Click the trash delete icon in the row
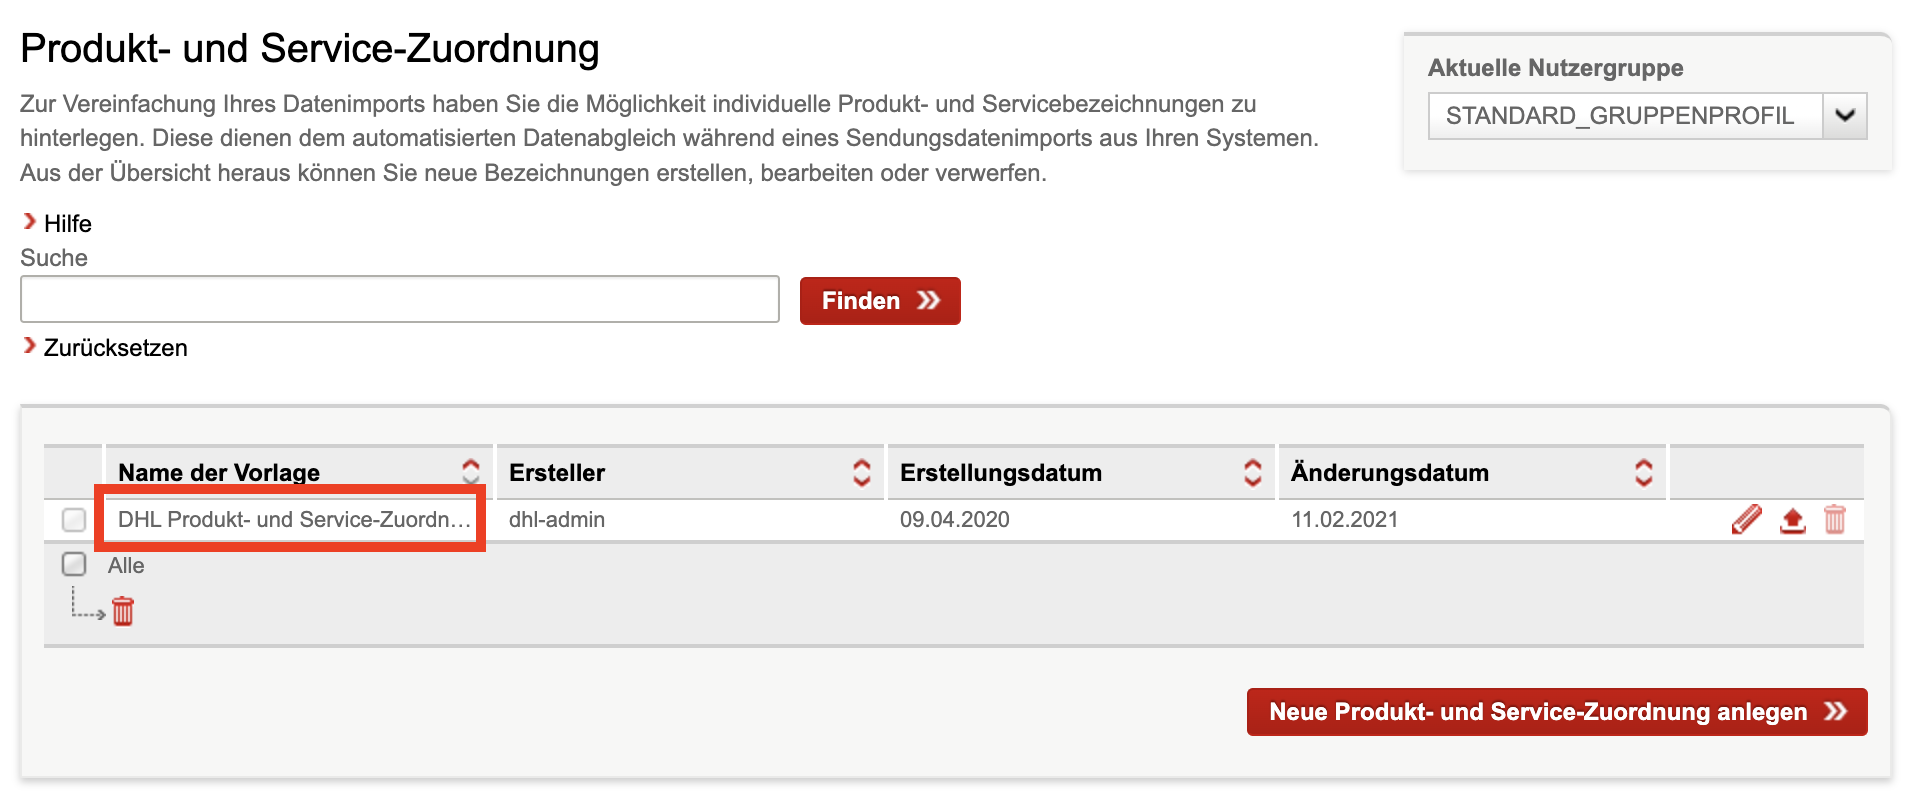The height and width of the screenshot is (810, 1920). pos(1835,520)
